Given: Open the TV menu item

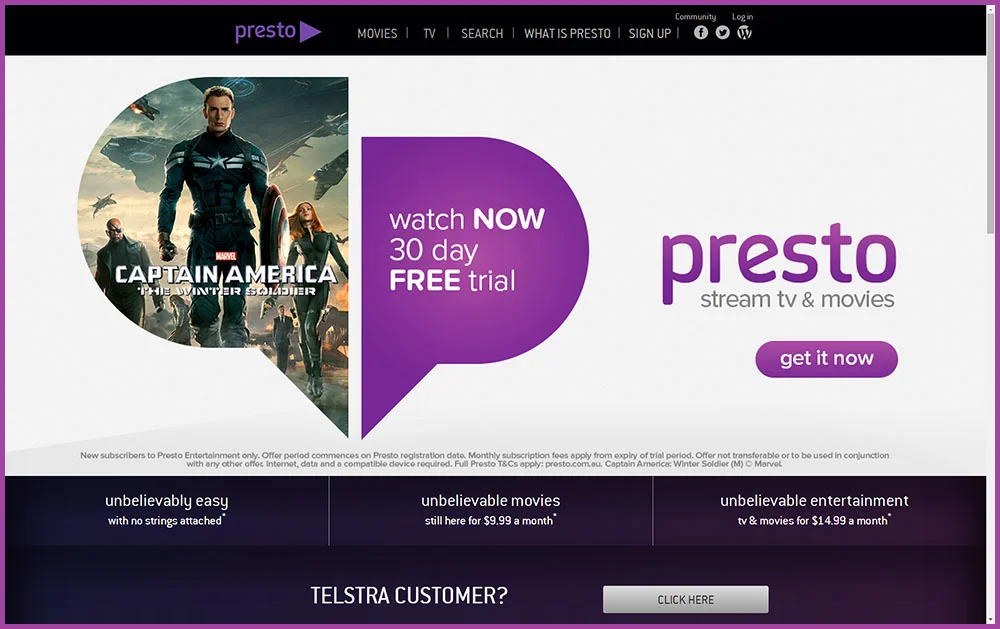Looking at the screenshot, I should (429, 34).
